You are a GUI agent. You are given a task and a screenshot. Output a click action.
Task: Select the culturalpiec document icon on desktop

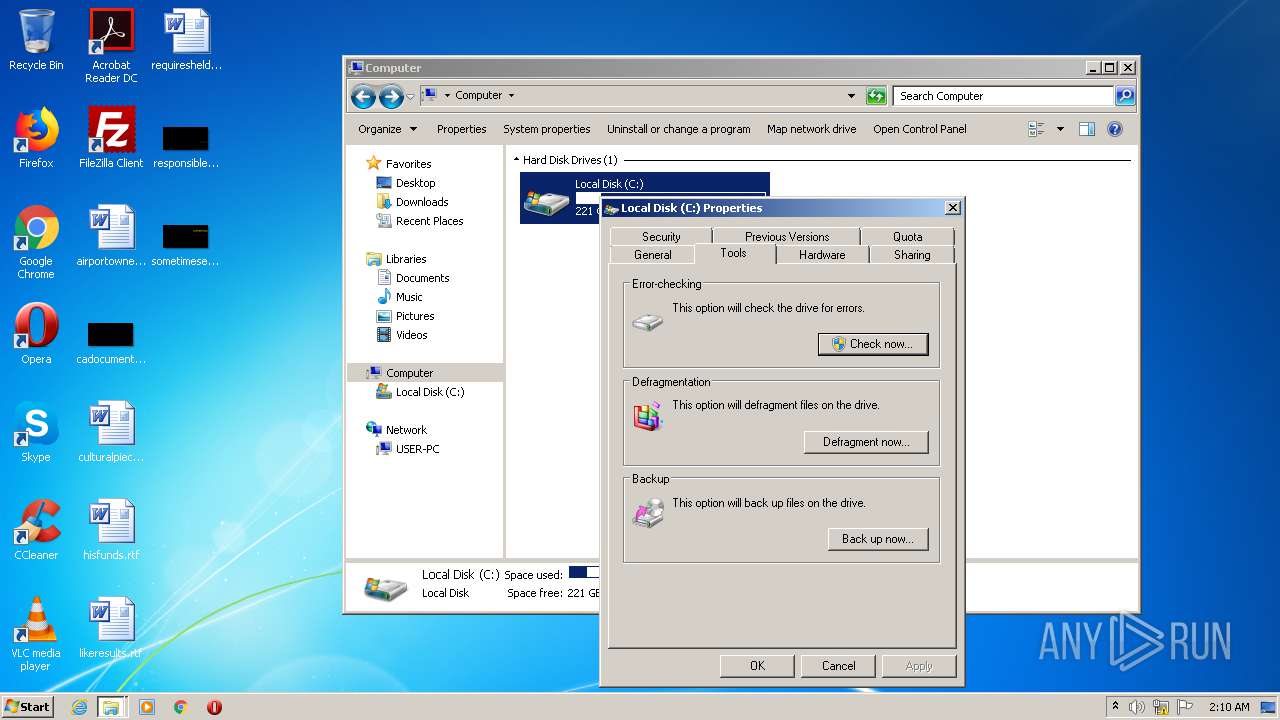(111, 432)
